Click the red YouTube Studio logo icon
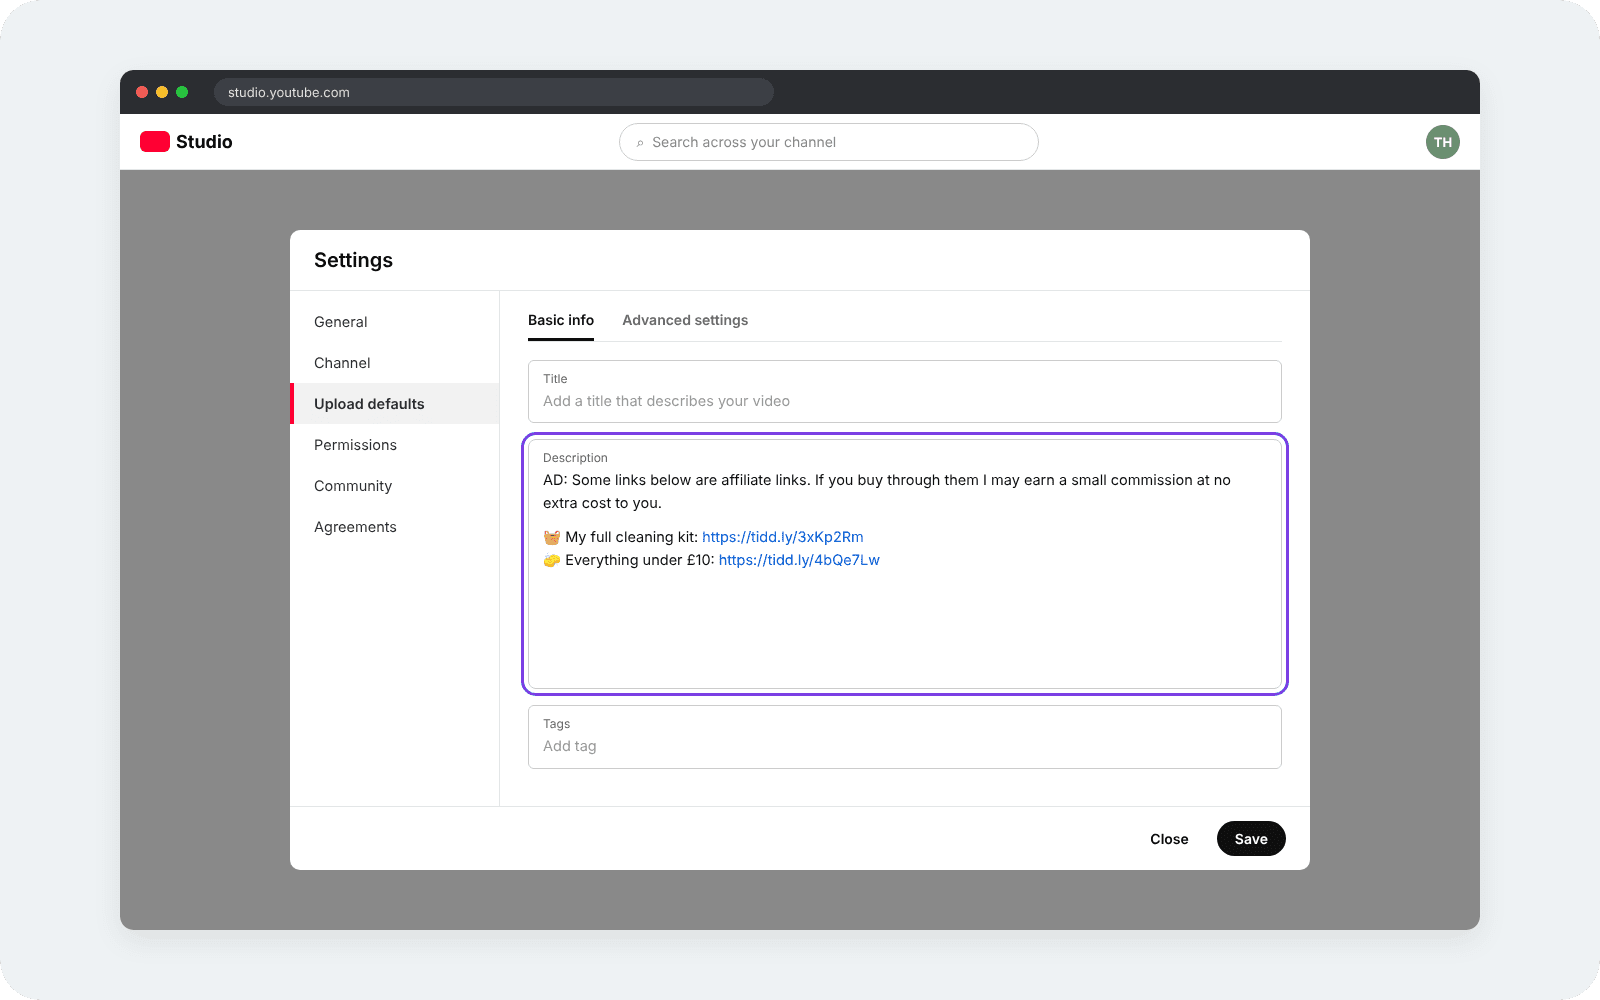Viewport: 1600px width, 1000px height. click(x=155, y=142)
